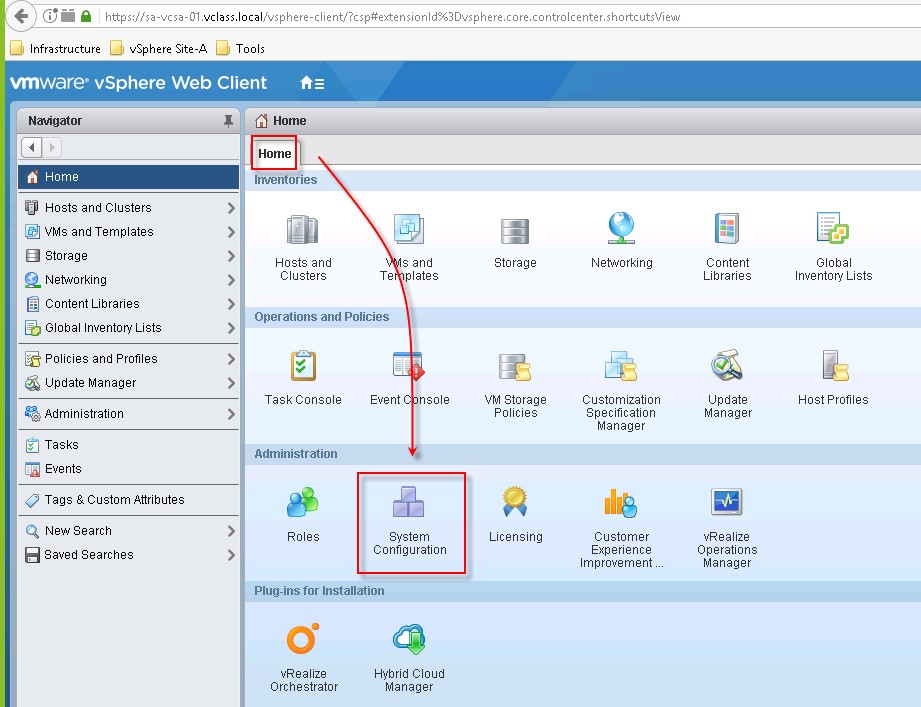
Task: Open Customer Experience Improvement icon
Action: [621, 503]
